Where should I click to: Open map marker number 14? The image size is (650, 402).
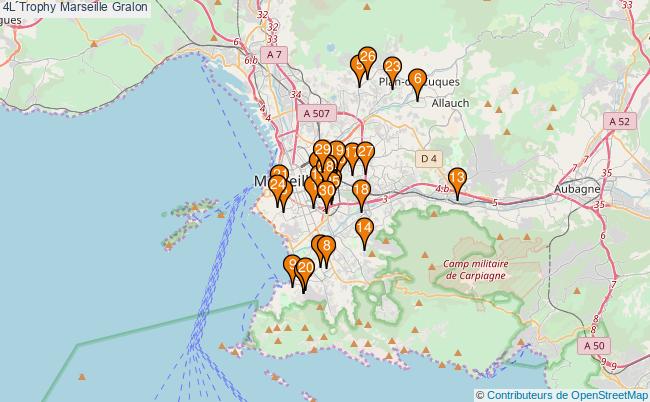pos(364,229)
